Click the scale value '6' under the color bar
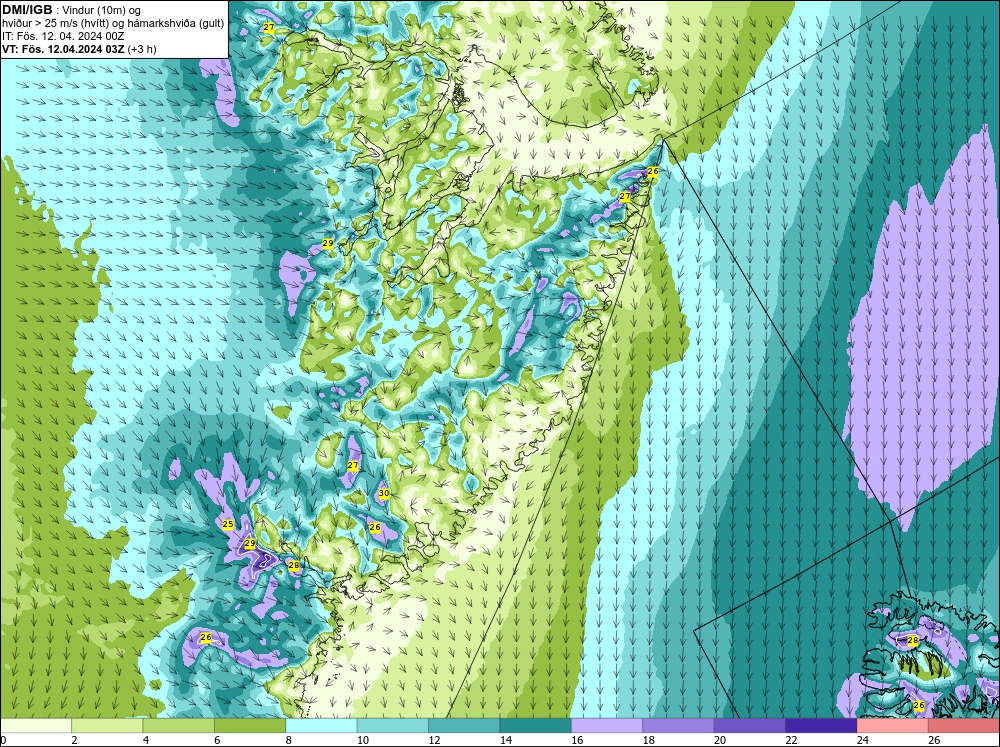This screenshot has height=747, width=1000. (x=217, y=740)
